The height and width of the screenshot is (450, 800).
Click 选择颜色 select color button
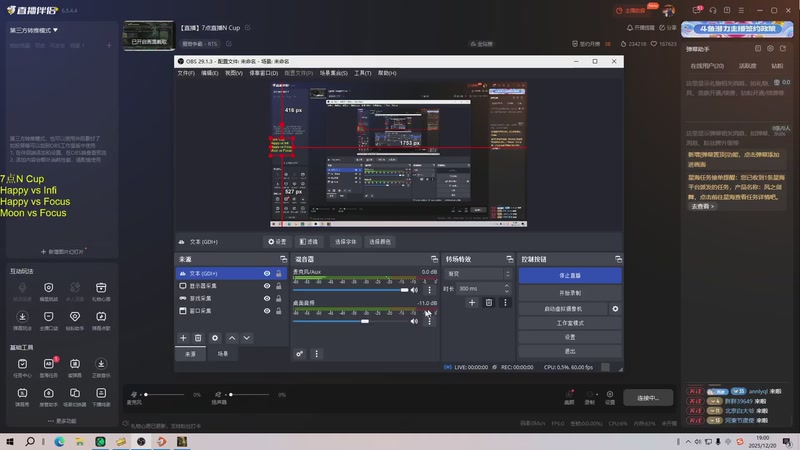tap(380, 242)
